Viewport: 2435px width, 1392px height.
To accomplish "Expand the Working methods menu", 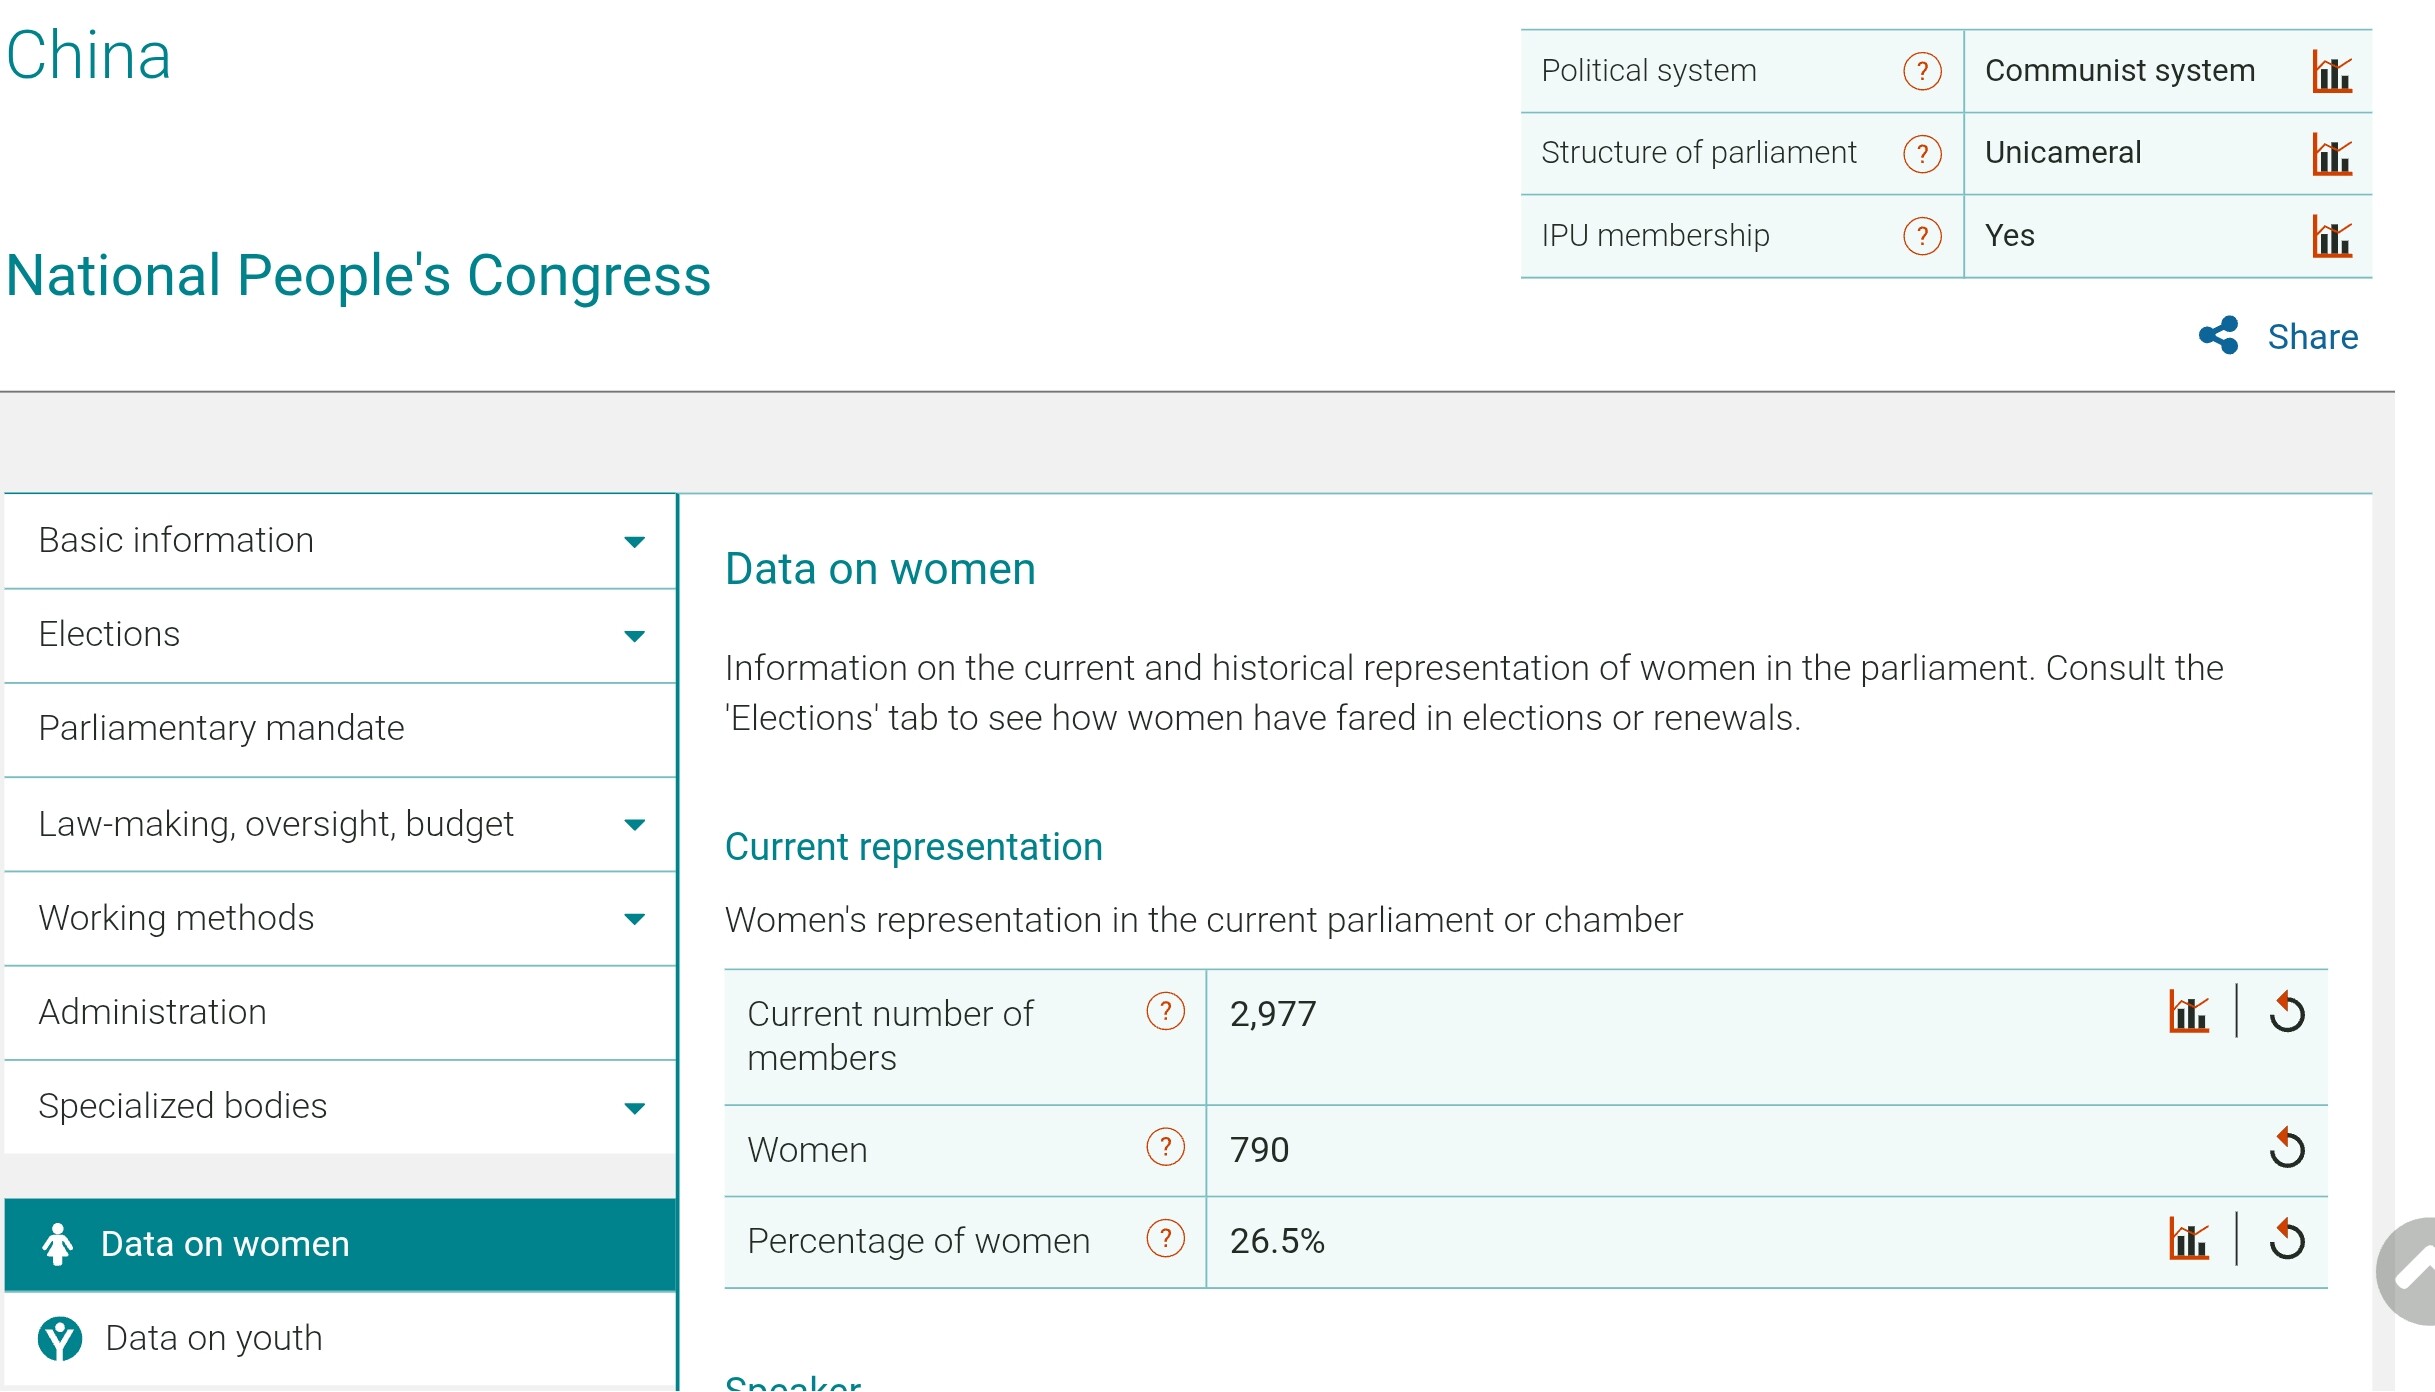I will tap(634, 919).
